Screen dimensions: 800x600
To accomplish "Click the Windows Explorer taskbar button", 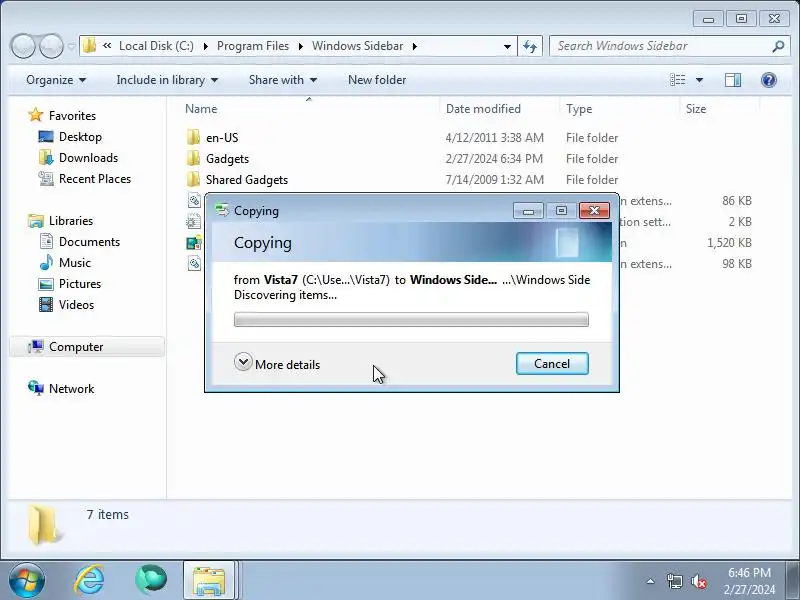I will 209,581.
